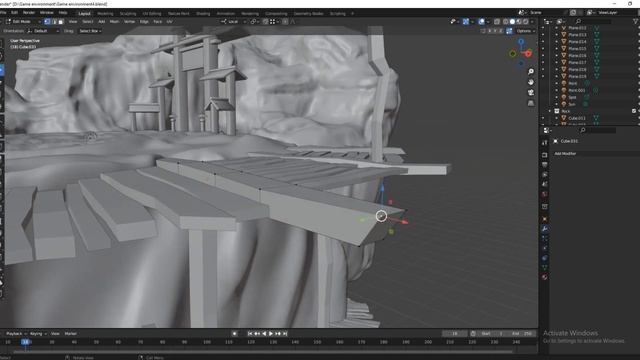640x360 pixels.
Task: Open the Window menu
Action: click(47, 13)
